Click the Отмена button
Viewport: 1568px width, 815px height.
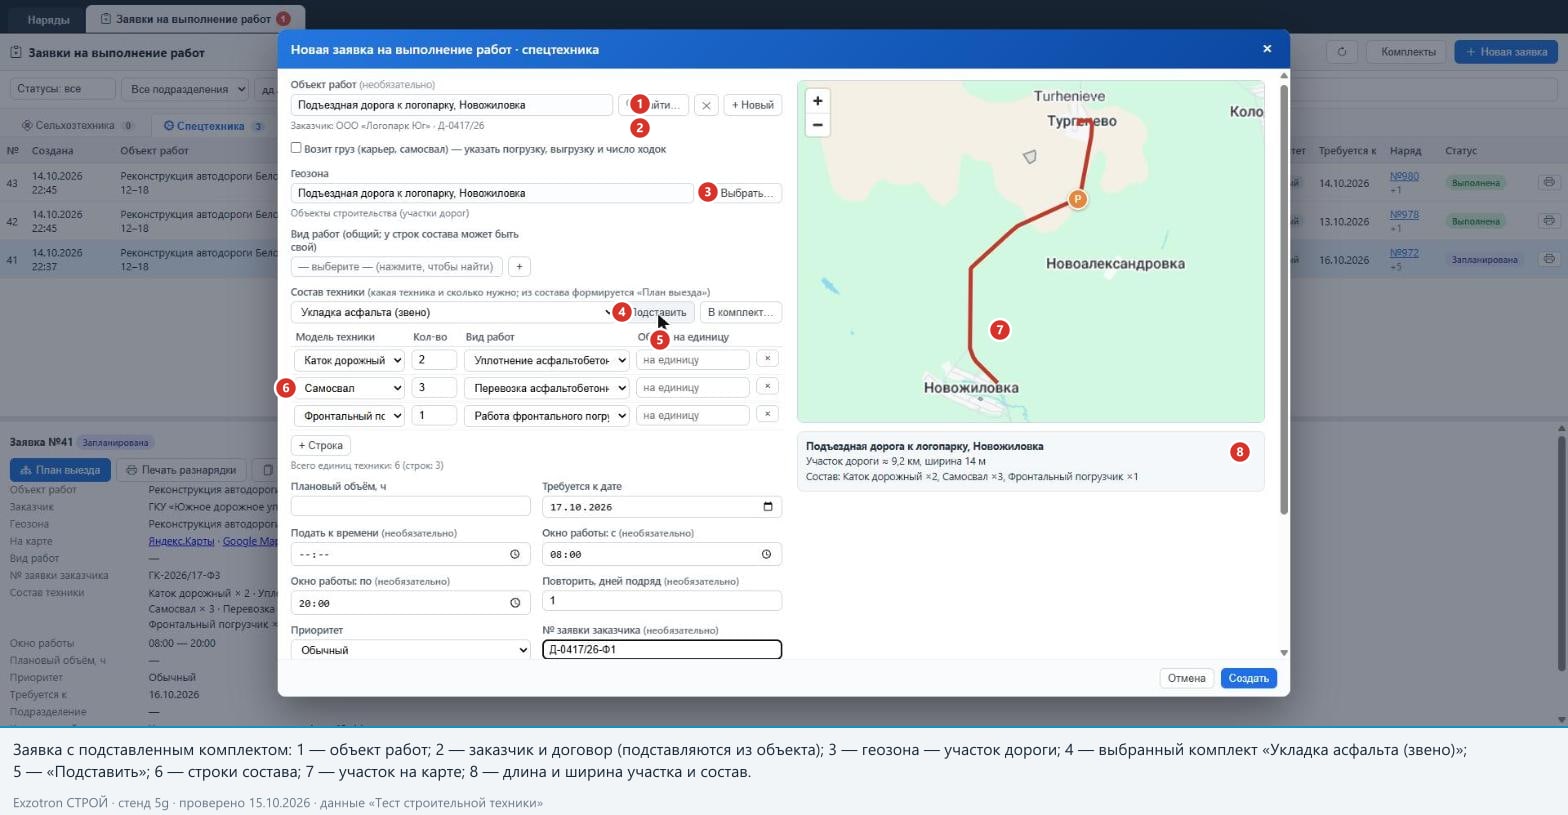point(1187,678)
